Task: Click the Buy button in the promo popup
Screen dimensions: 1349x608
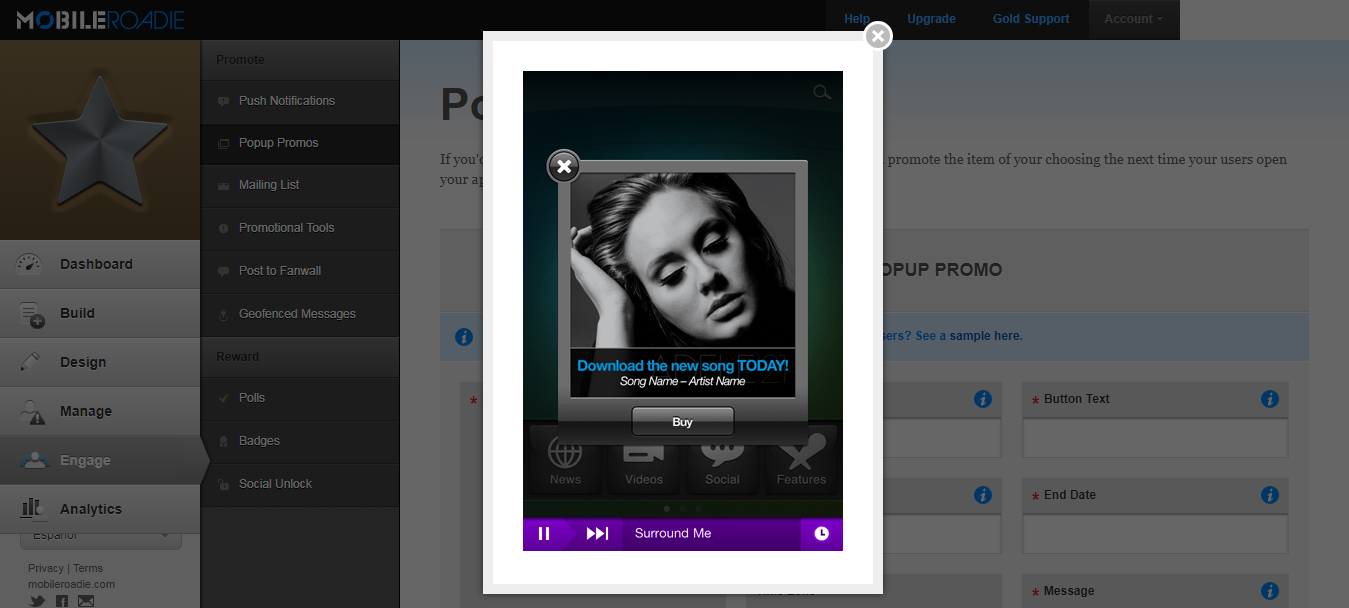Action: point(683,422)
